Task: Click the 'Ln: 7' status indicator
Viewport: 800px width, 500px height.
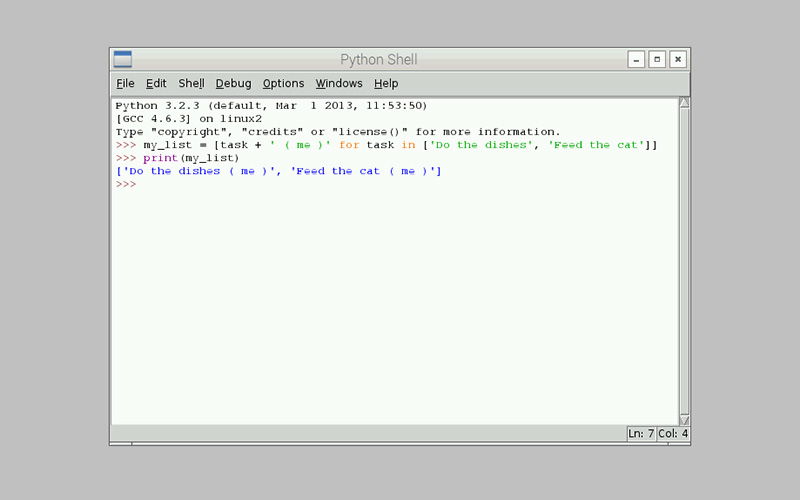Action: click(641, 434)
